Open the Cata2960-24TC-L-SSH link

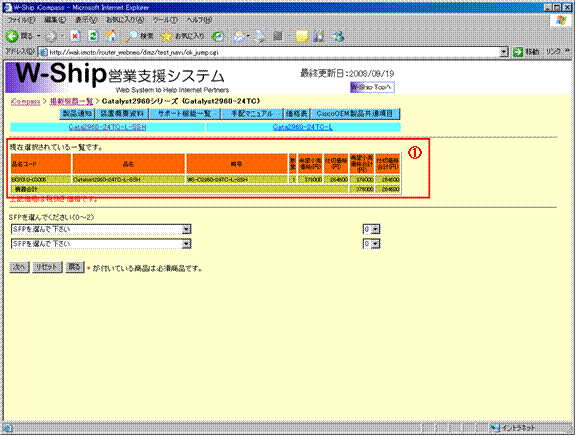(x=108, y=127)
